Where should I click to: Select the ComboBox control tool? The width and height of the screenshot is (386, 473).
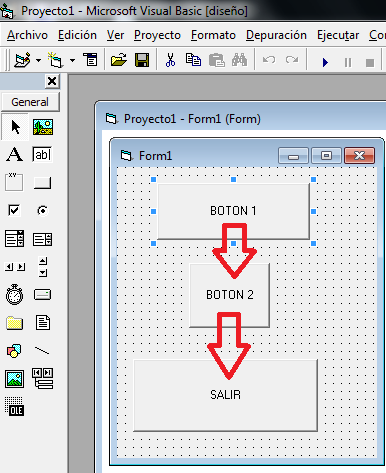pos(14,239)
